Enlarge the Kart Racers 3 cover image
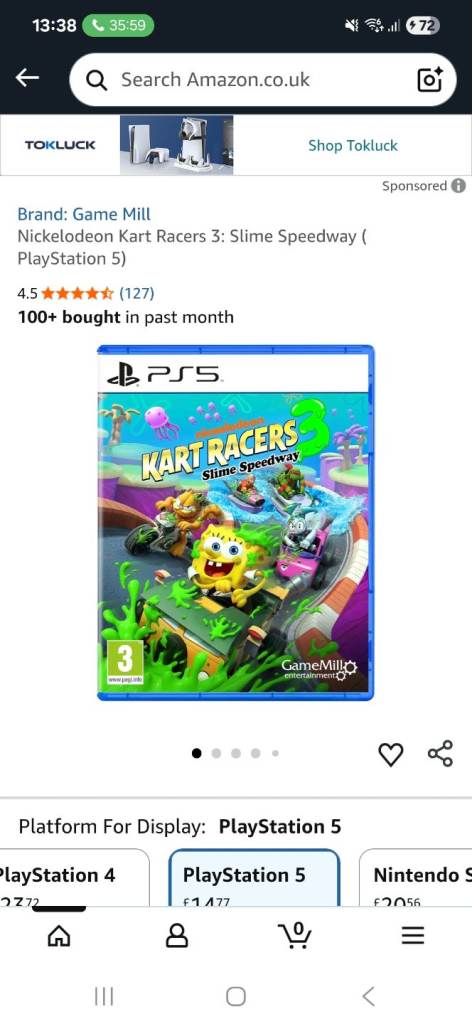Image resolution: width=472 pixels, height=1024 pixels. pos(236,522)
